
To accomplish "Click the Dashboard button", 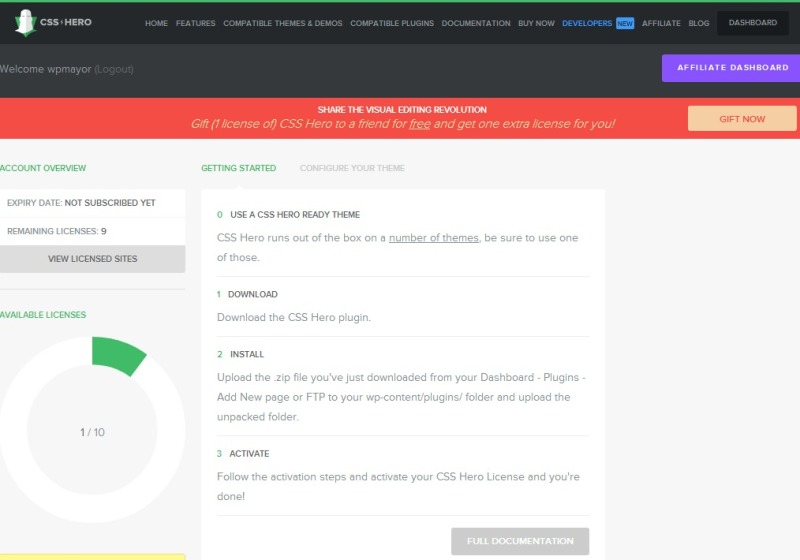I will [x=753, y=22].
